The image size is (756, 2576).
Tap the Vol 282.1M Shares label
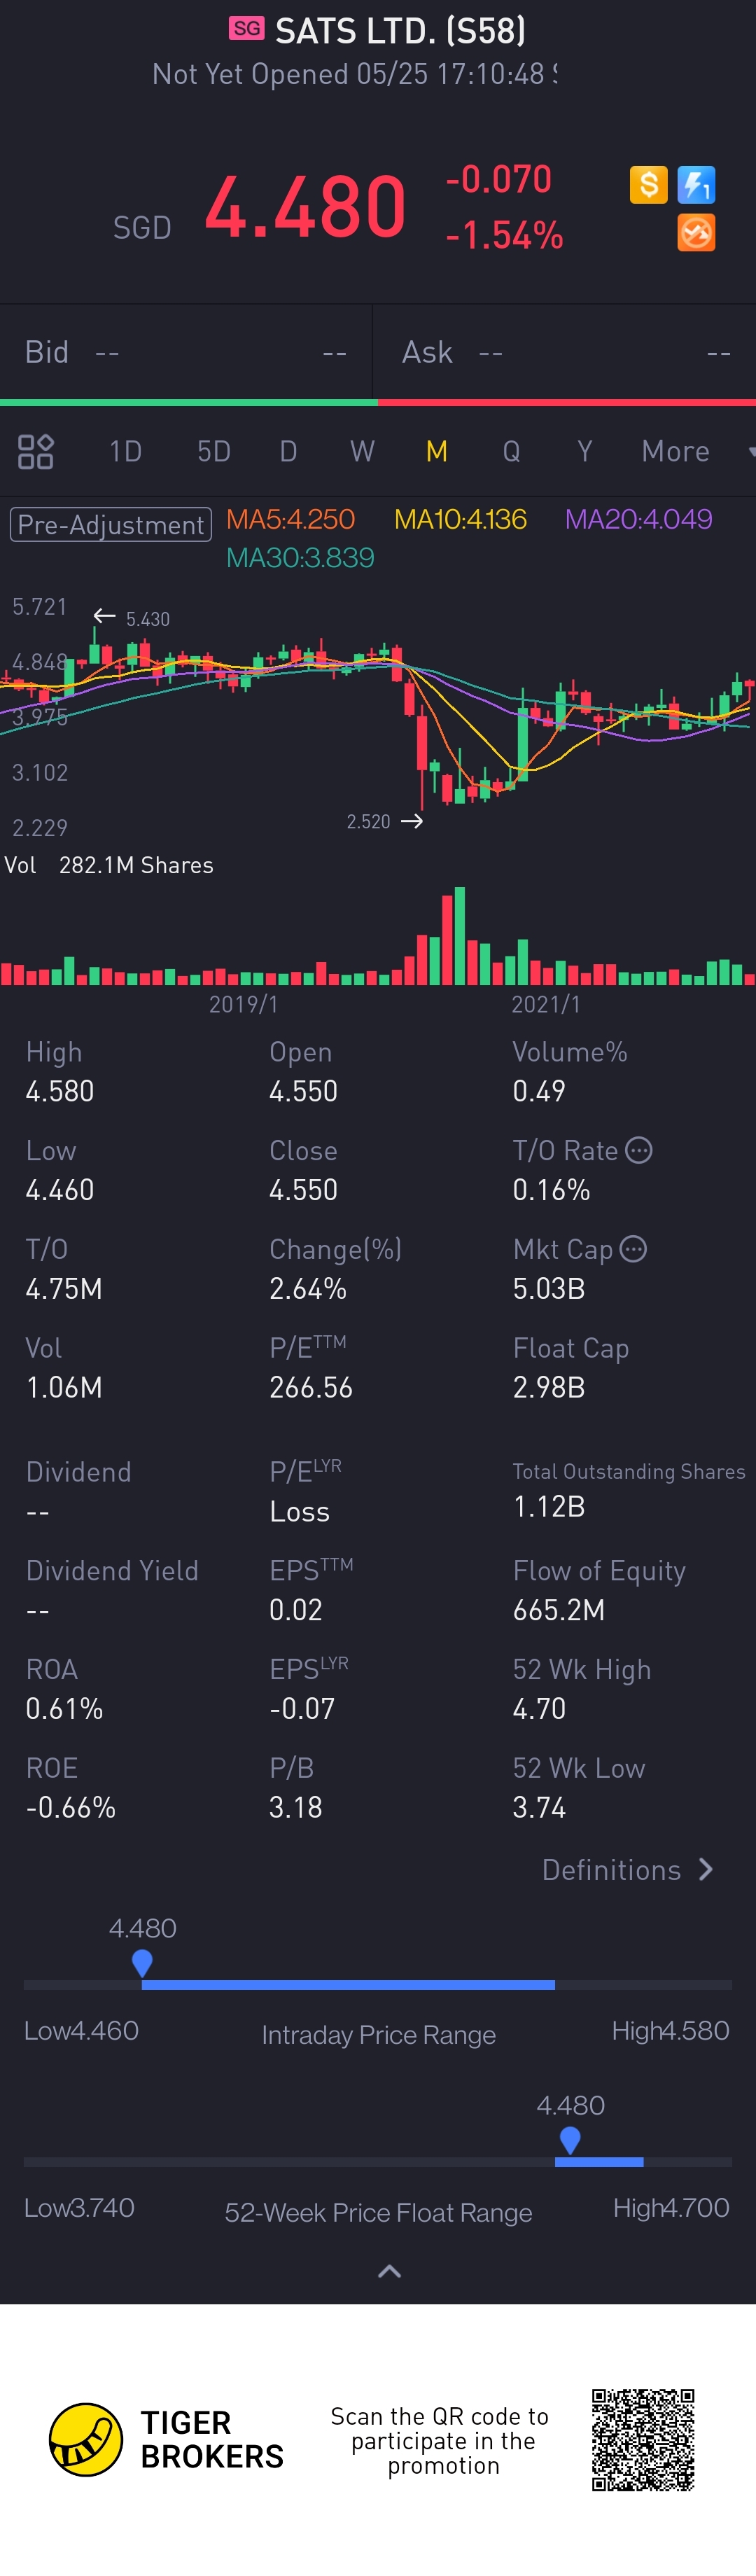109,866
